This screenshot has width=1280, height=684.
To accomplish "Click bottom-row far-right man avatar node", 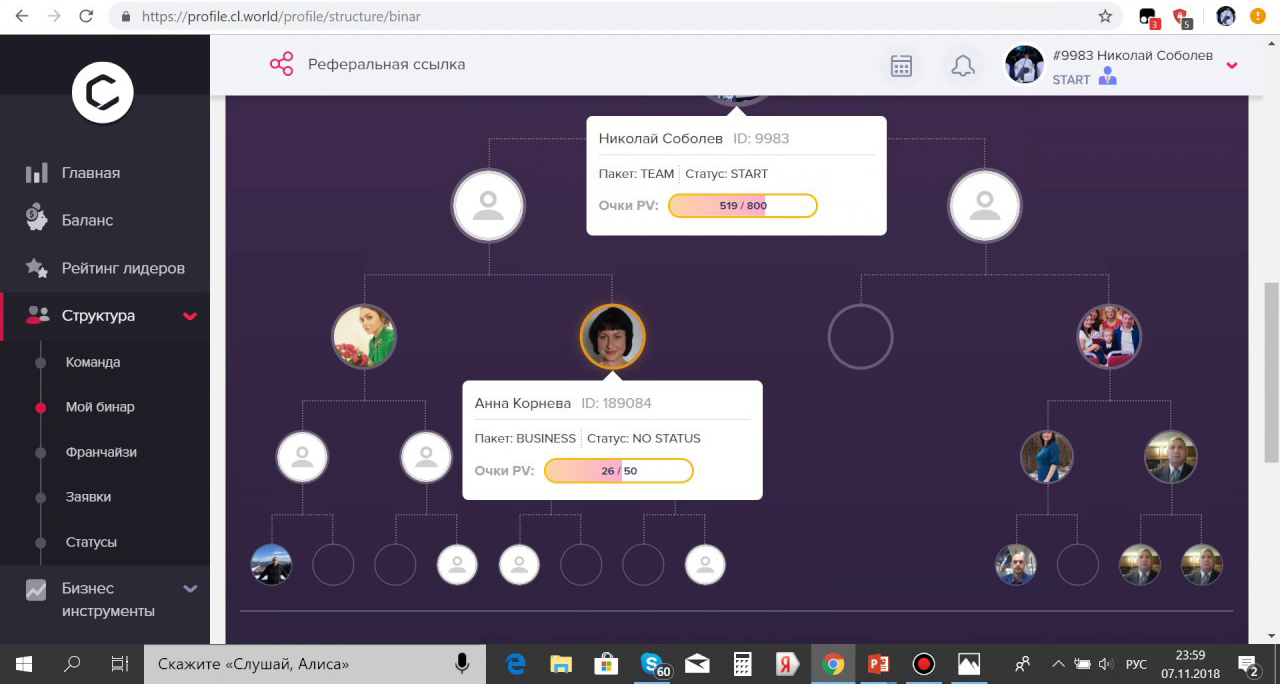I will [1202, 565].
